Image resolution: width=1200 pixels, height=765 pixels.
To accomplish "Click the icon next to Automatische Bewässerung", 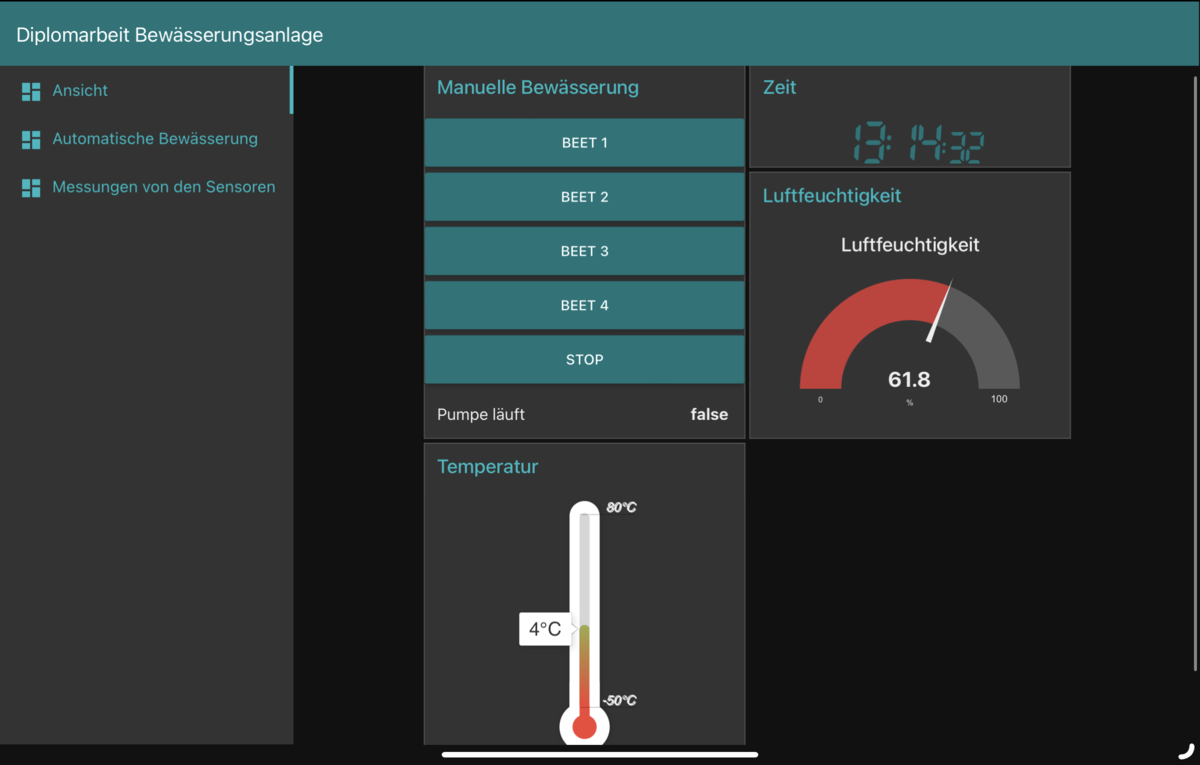I will (x=31, y=140).
